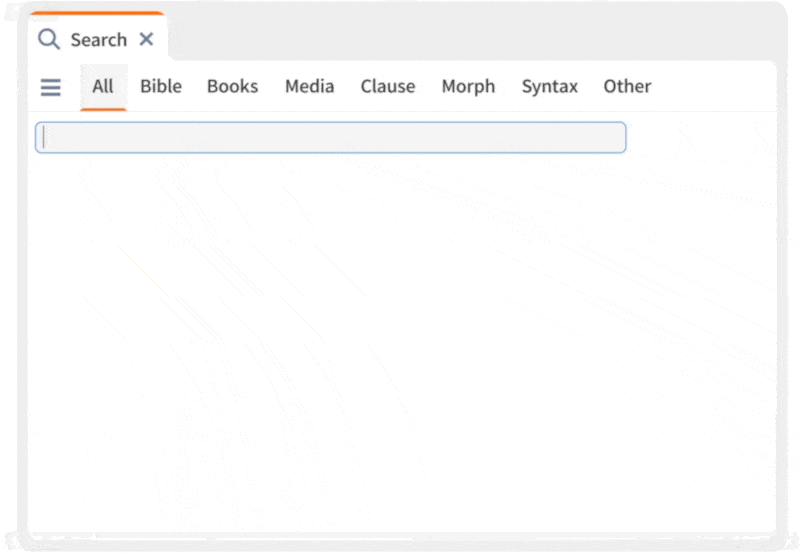Click the blank space right of the Other tab
The image size is (800, 554).
pos(715,87)
